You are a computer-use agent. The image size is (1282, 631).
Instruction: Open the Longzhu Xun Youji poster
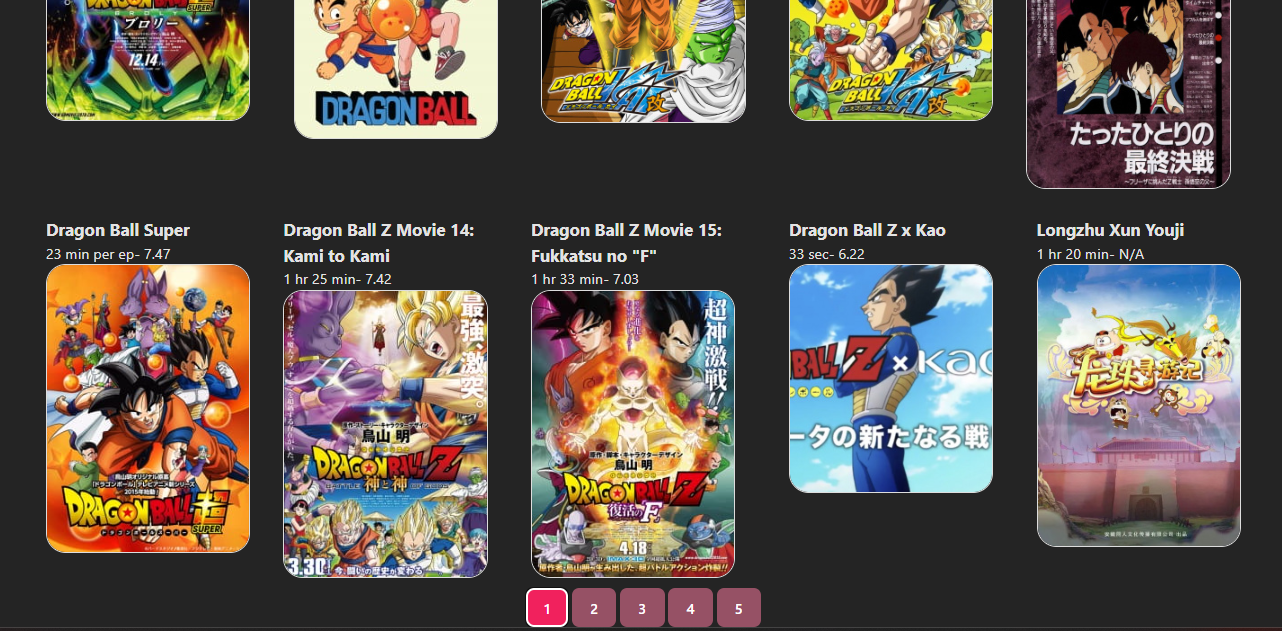tap(1138, 405)
